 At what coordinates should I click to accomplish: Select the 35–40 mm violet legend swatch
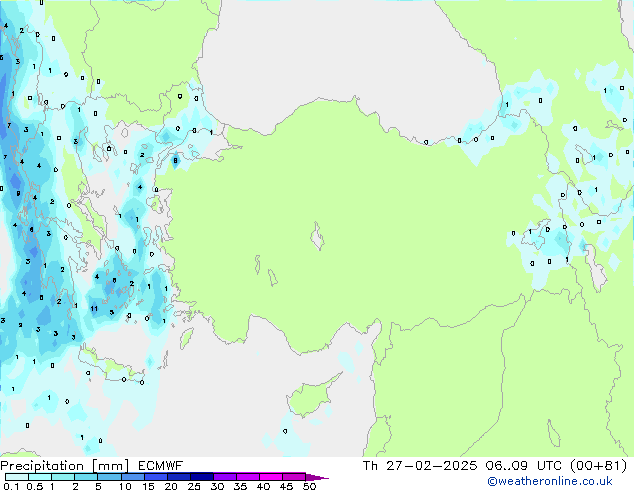pyautogui.click(x=248, y=477)
